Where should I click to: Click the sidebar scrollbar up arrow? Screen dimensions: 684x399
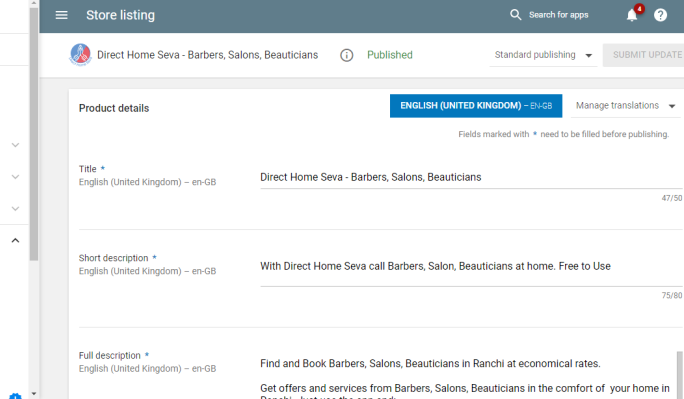34,3
